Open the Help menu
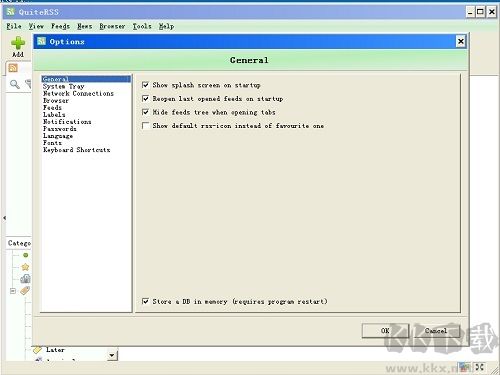Image resolution: width=500 pixels, height=375 pixels. point(166,26)
